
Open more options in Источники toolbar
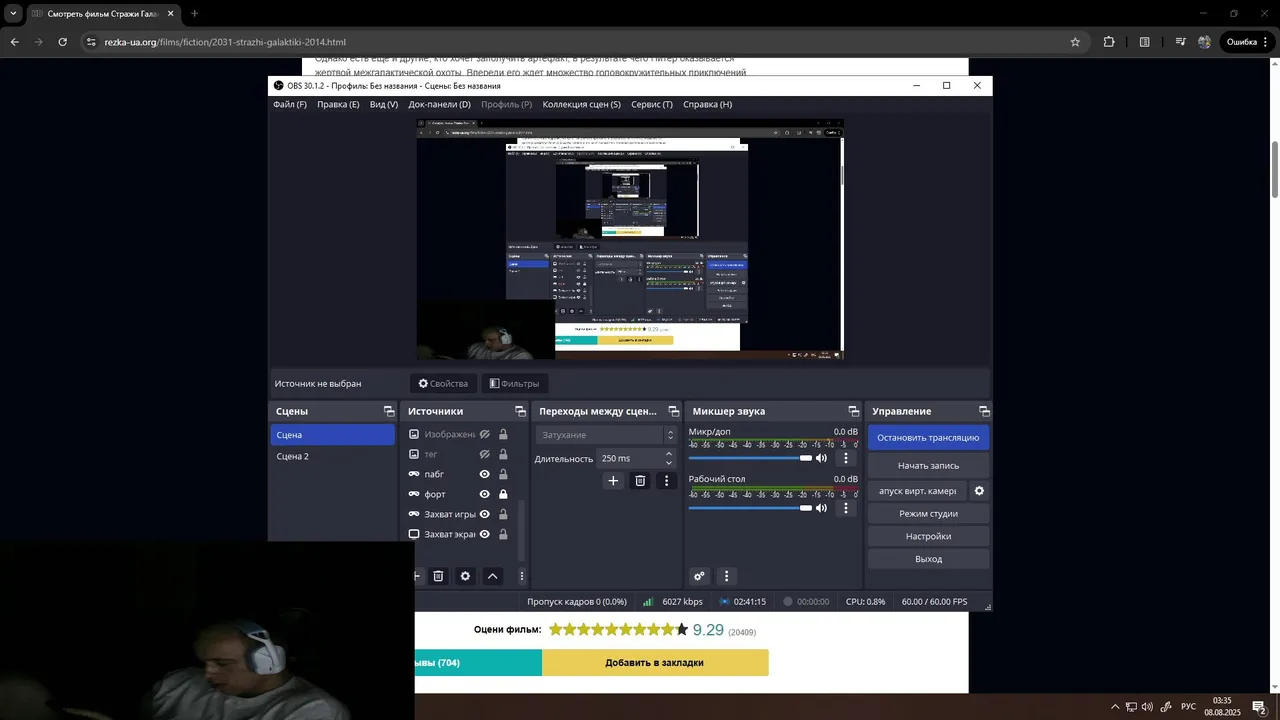coord(521,576)
